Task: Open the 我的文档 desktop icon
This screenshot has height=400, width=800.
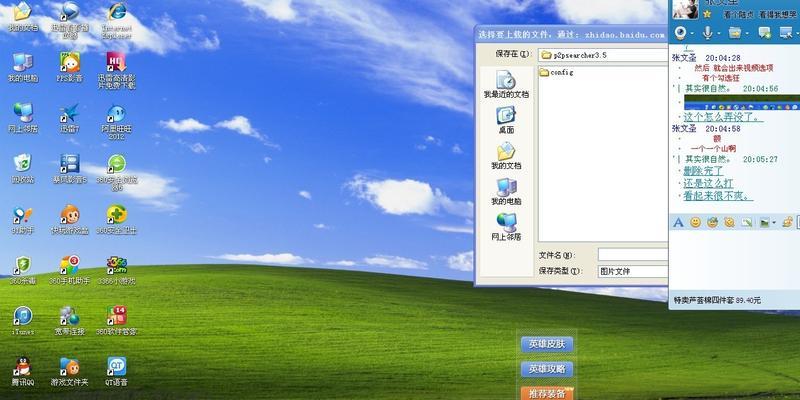Action: click(22, 16)
